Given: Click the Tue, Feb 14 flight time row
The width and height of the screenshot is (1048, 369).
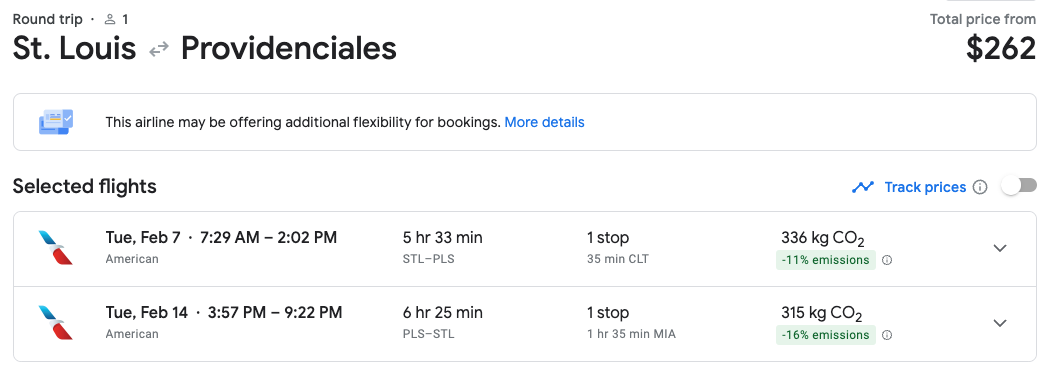Looking at the screenshot, I should (x=224, y=312).
